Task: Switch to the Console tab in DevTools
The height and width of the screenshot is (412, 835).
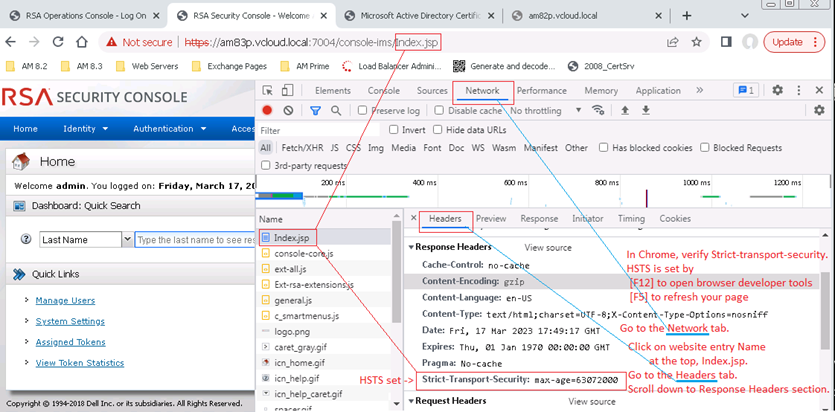Action: [383, 90]
